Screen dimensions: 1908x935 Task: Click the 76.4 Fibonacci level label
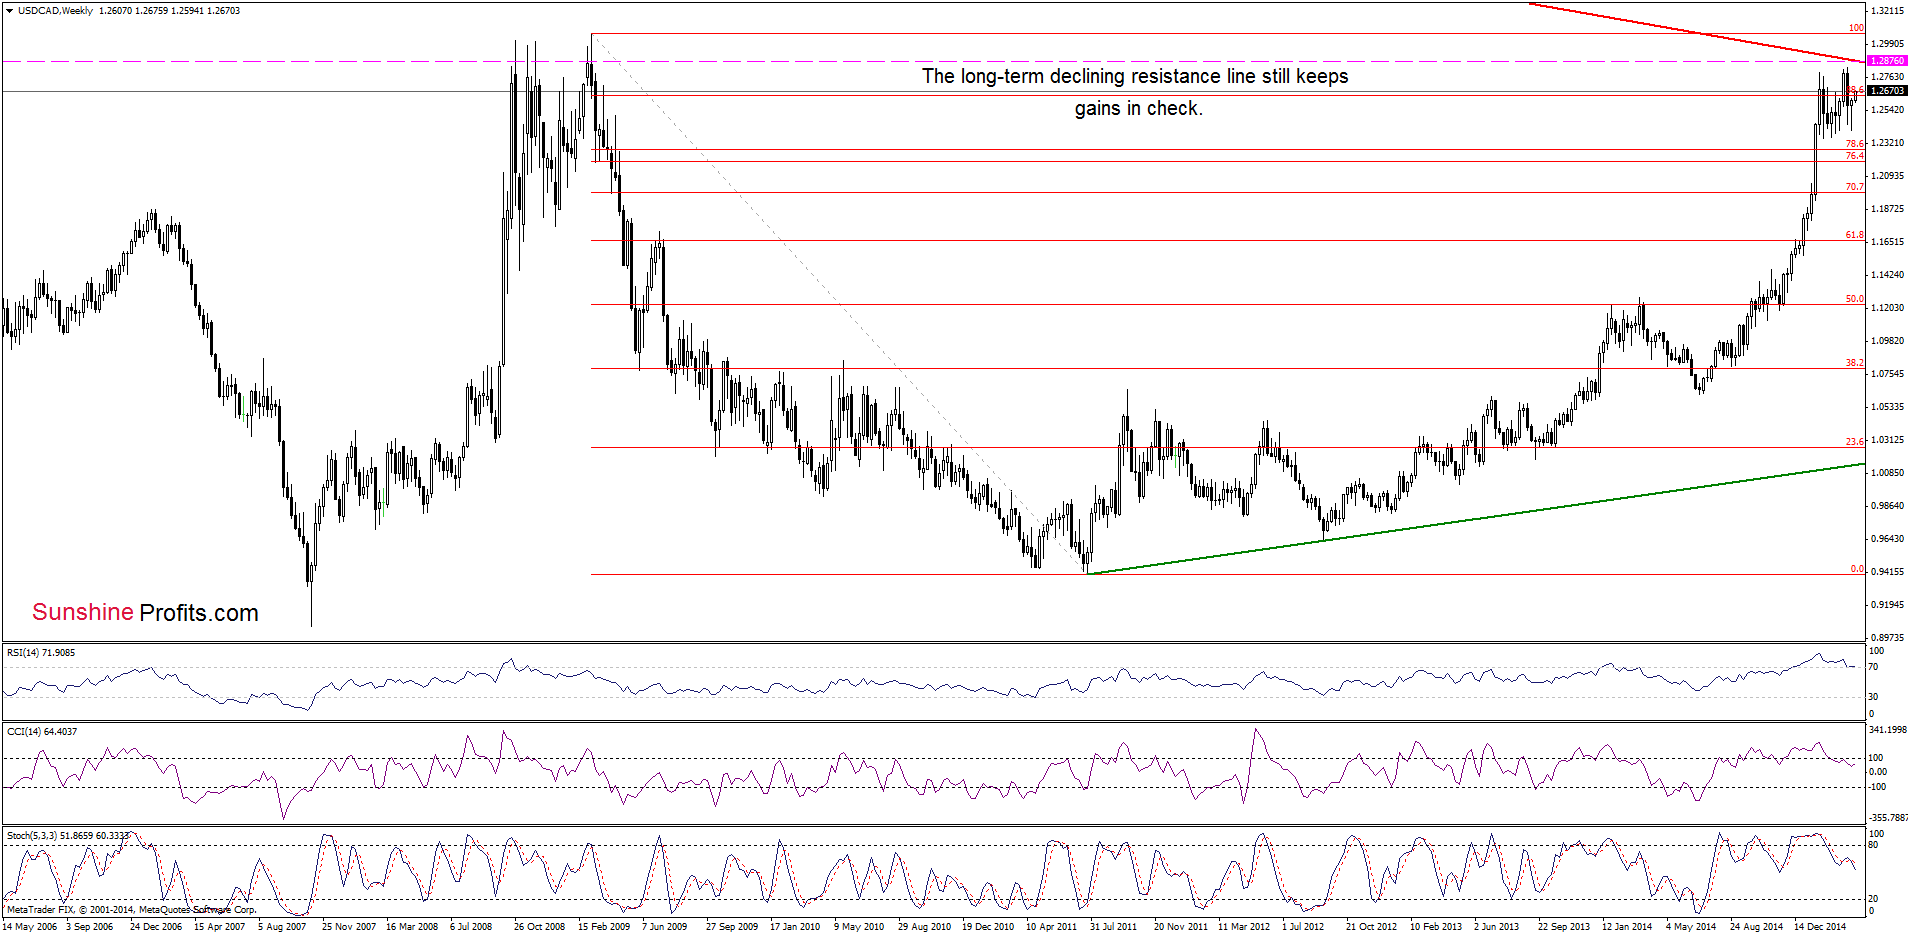(x=1854, y=156)
